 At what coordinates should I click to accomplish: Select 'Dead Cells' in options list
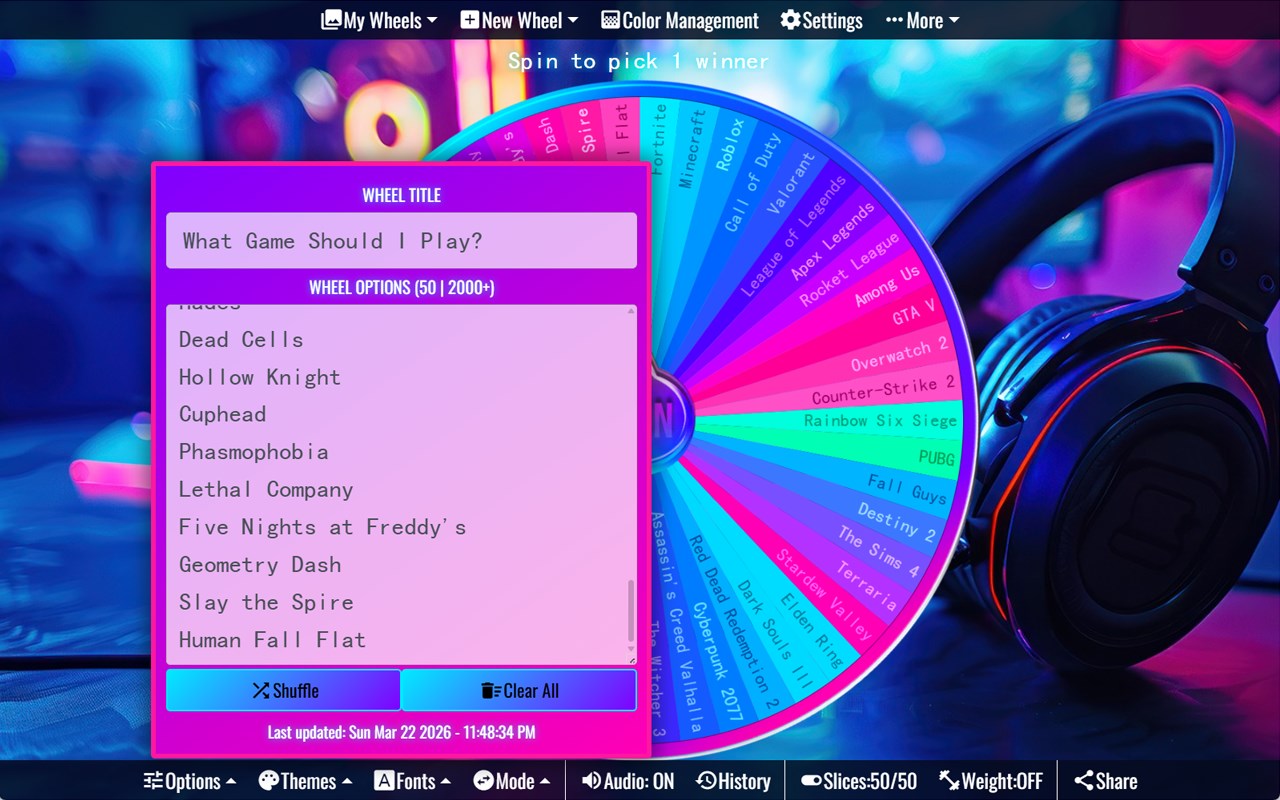(x=241, y=340)
